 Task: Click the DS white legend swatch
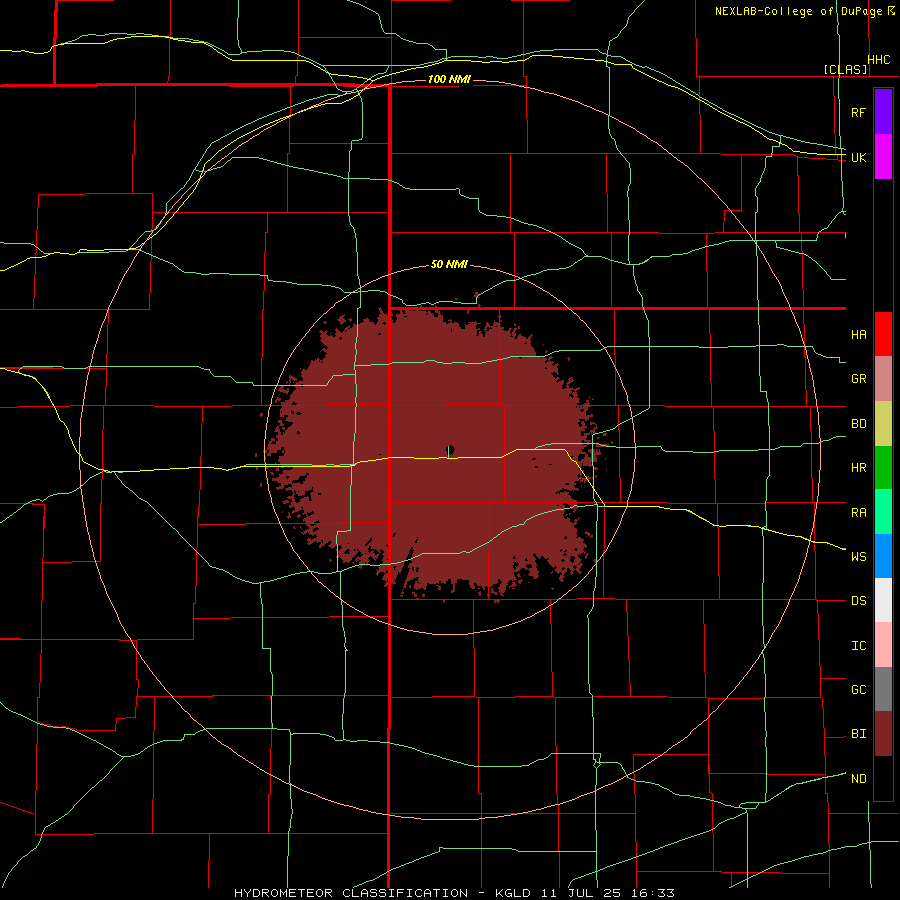tap(883, 600)
